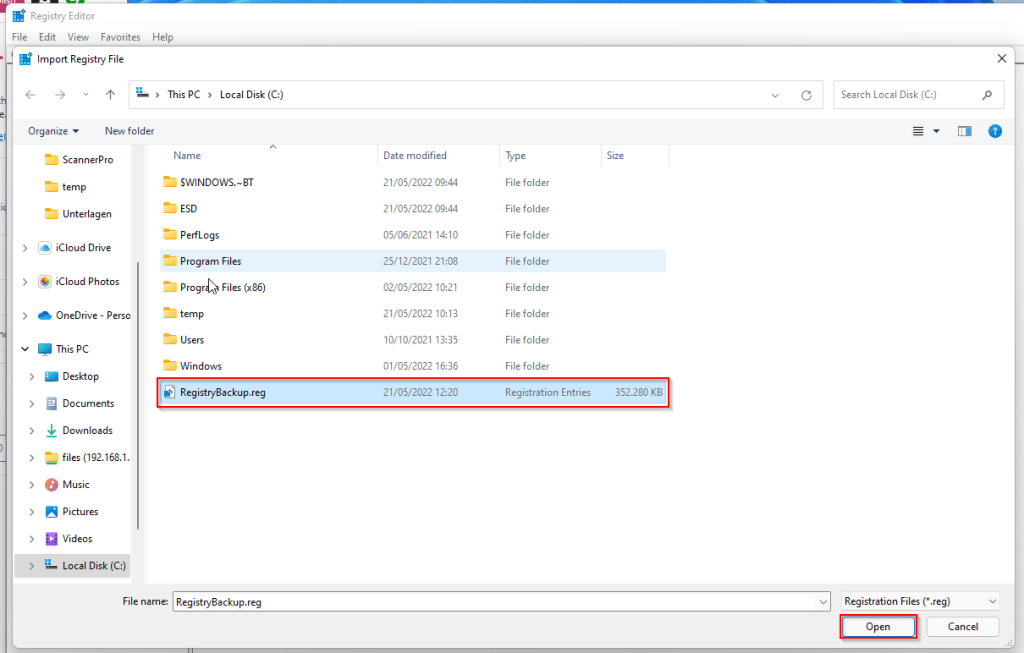Sort files by Date modified column
Image resolution: width=1024 pixels, height=653 pixels.
pyautogui.click(x=415, y=156)
